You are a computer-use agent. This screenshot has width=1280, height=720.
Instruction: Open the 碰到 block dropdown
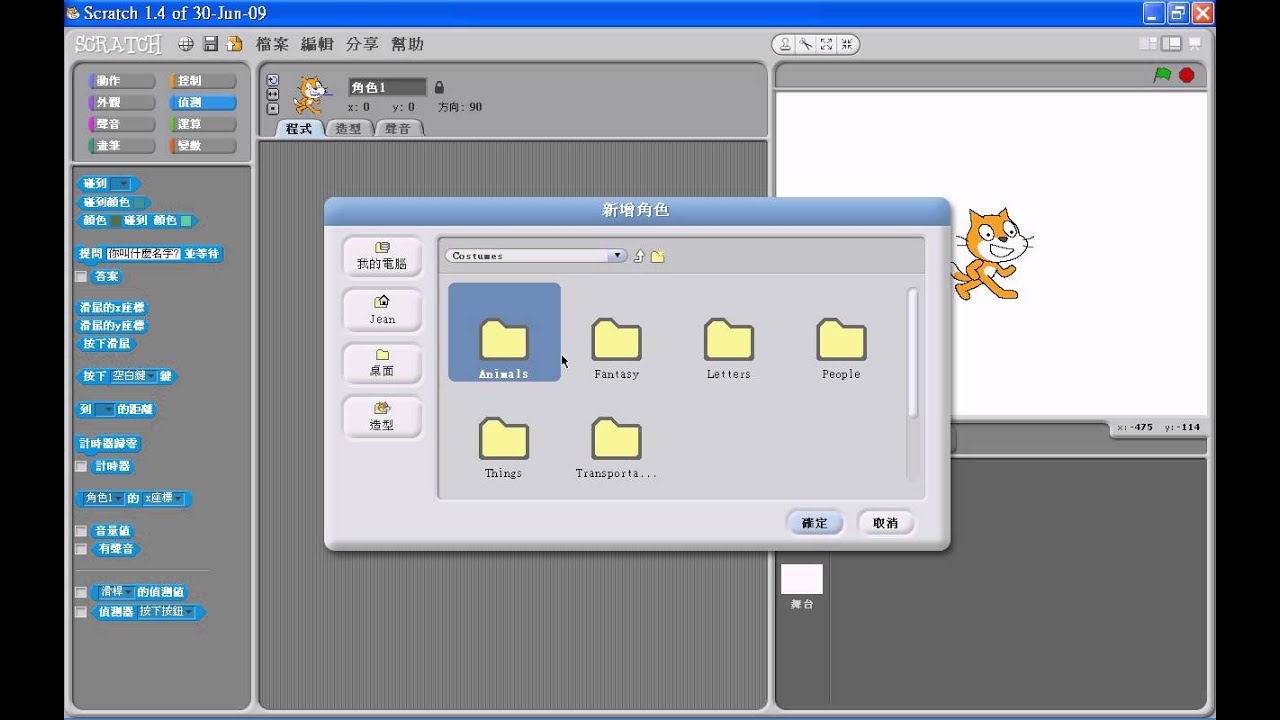[121, 184]
